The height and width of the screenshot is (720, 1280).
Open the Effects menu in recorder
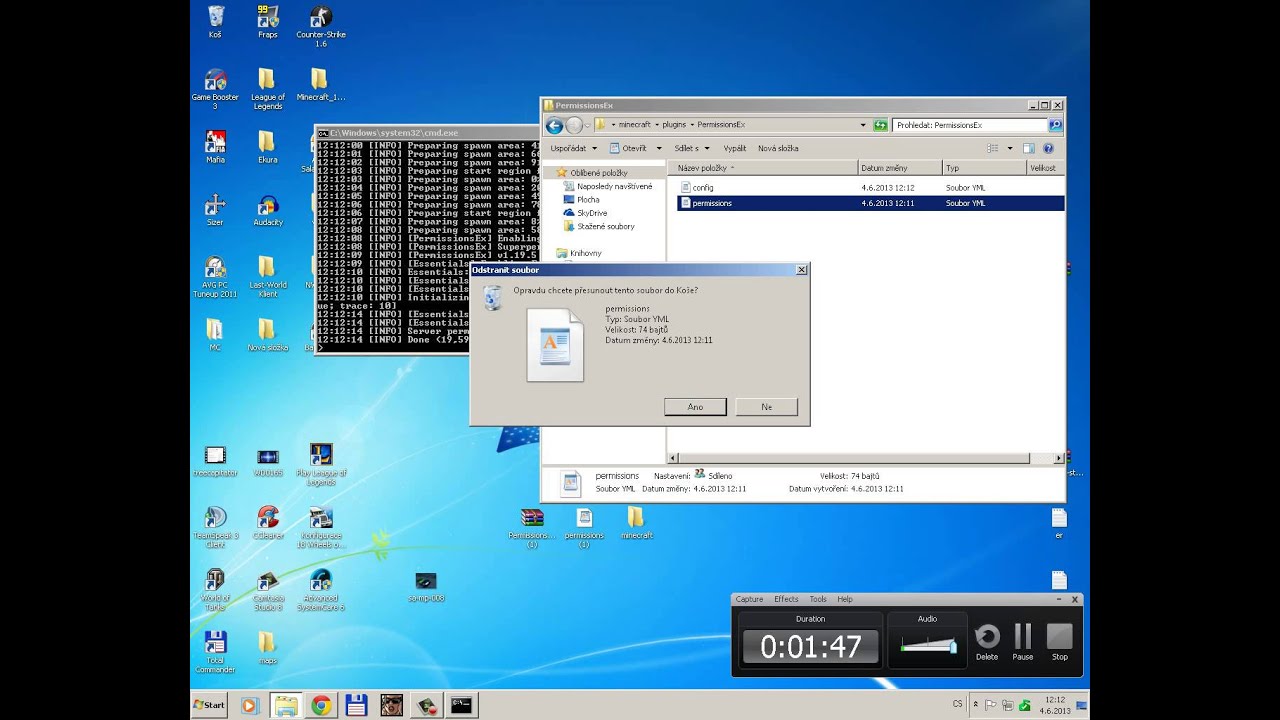786,599
